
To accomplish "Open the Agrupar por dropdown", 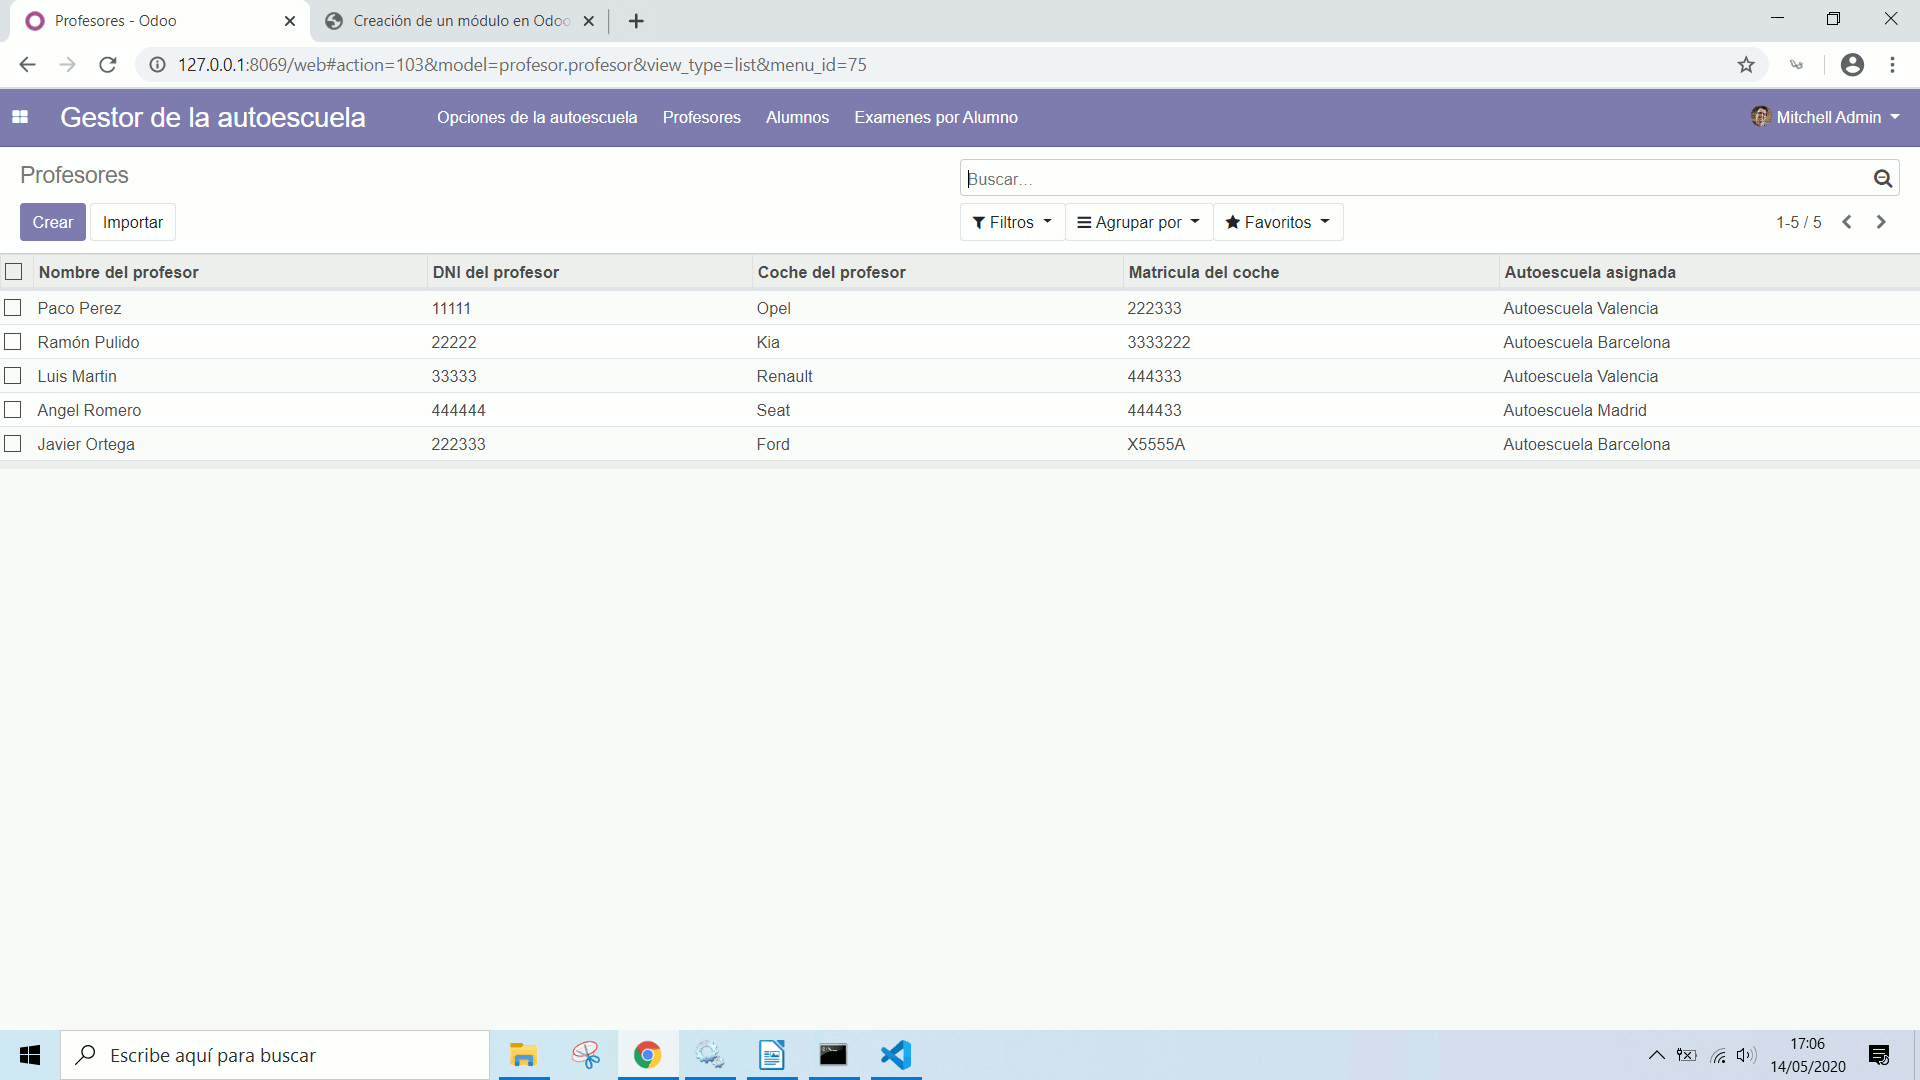I will [1138, 222].
